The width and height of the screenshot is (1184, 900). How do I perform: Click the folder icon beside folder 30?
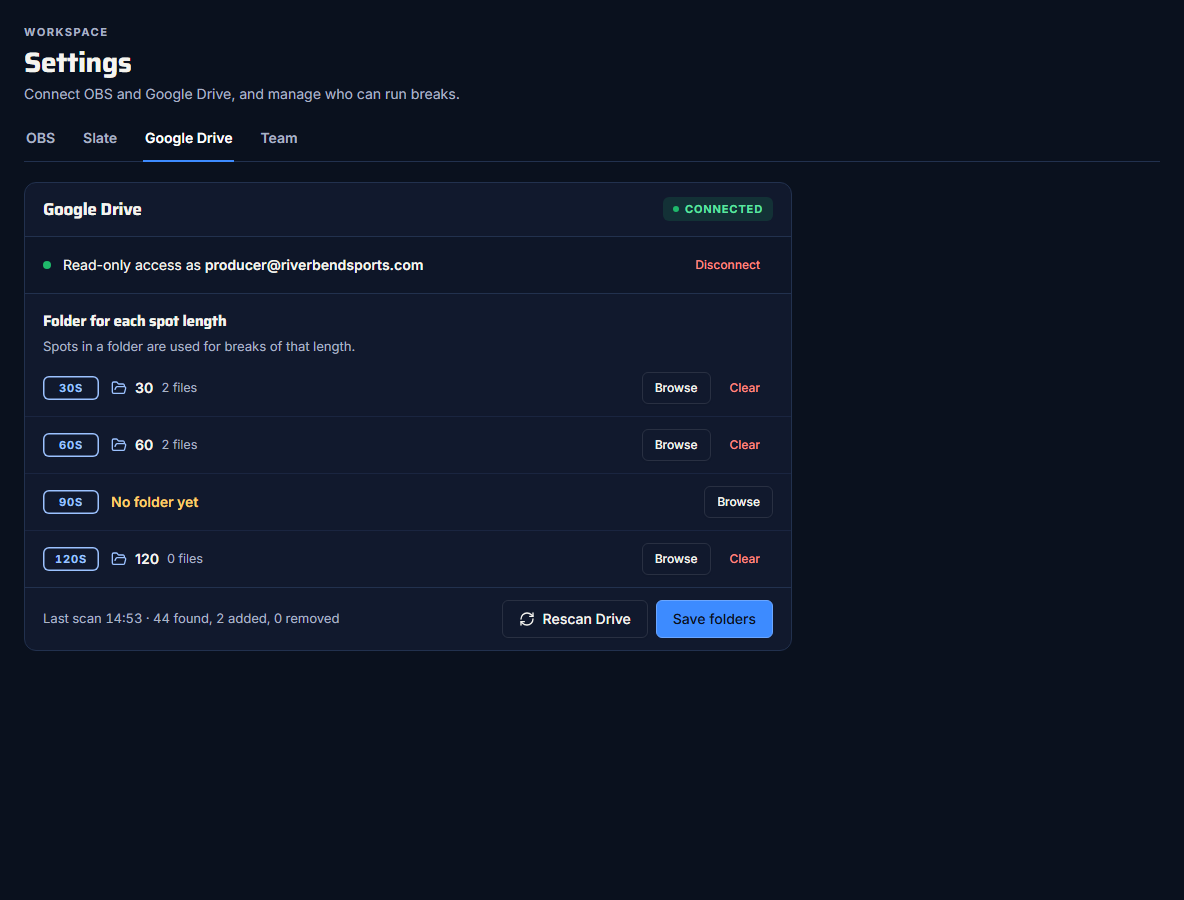point(119,388)
